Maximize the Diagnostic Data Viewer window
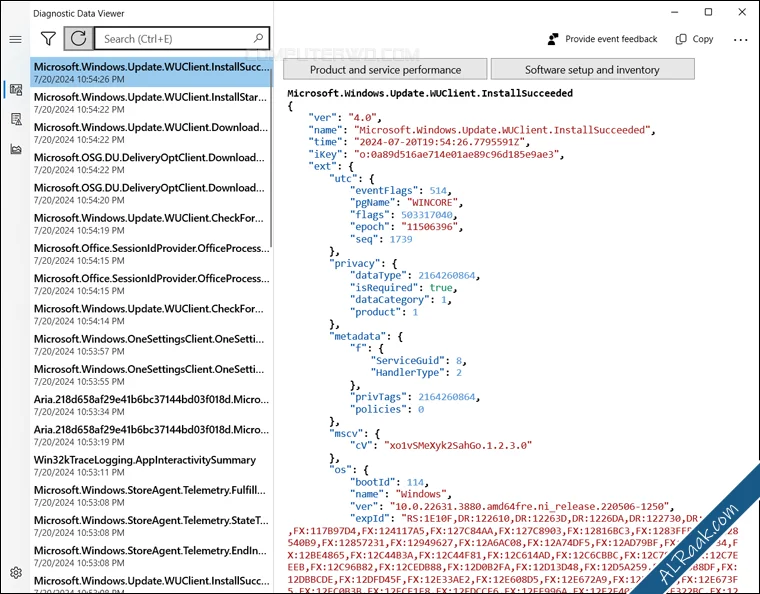This screenshot has width=760, height=594. click(x=708, y=12)
